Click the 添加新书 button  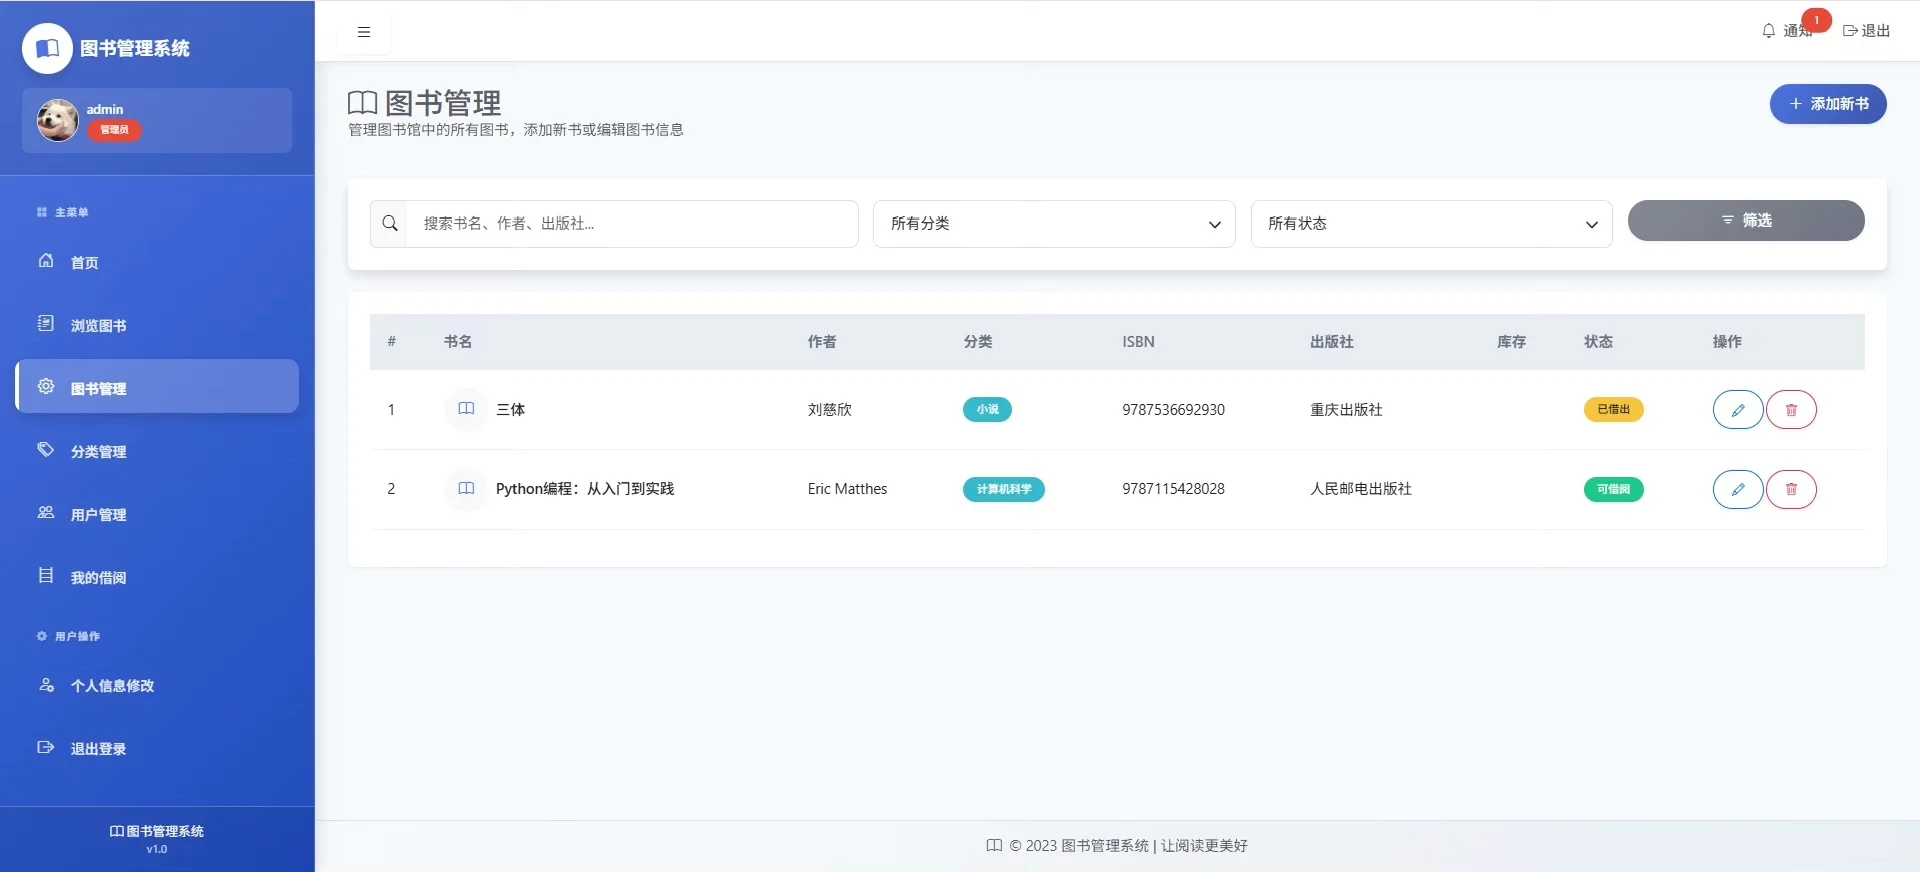pyautogui.click(x=1828, y=104)
